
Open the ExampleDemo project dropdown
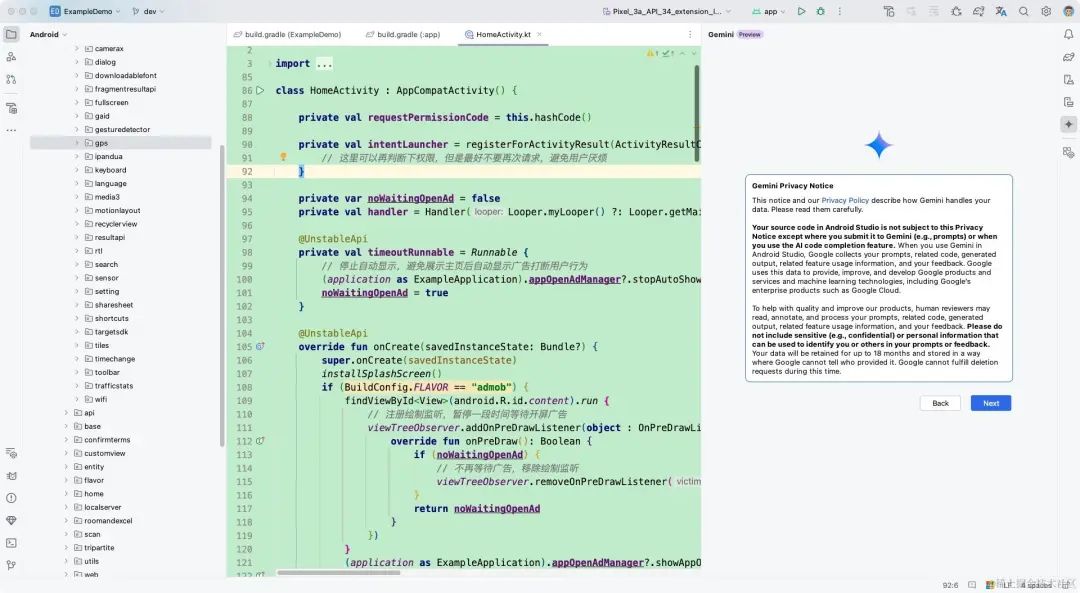pos(85,11)
